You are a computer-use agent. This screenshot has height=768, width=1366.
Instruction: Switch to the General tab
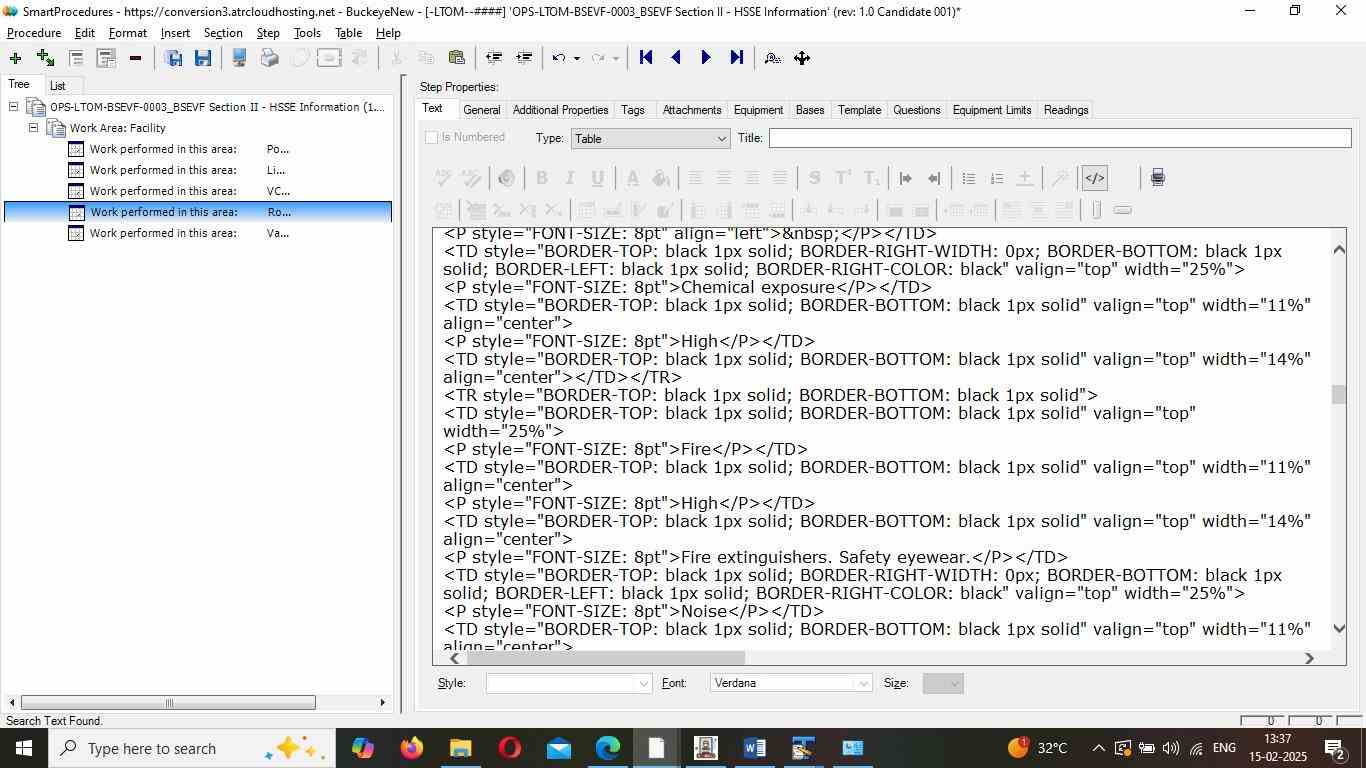pos(481,110)
